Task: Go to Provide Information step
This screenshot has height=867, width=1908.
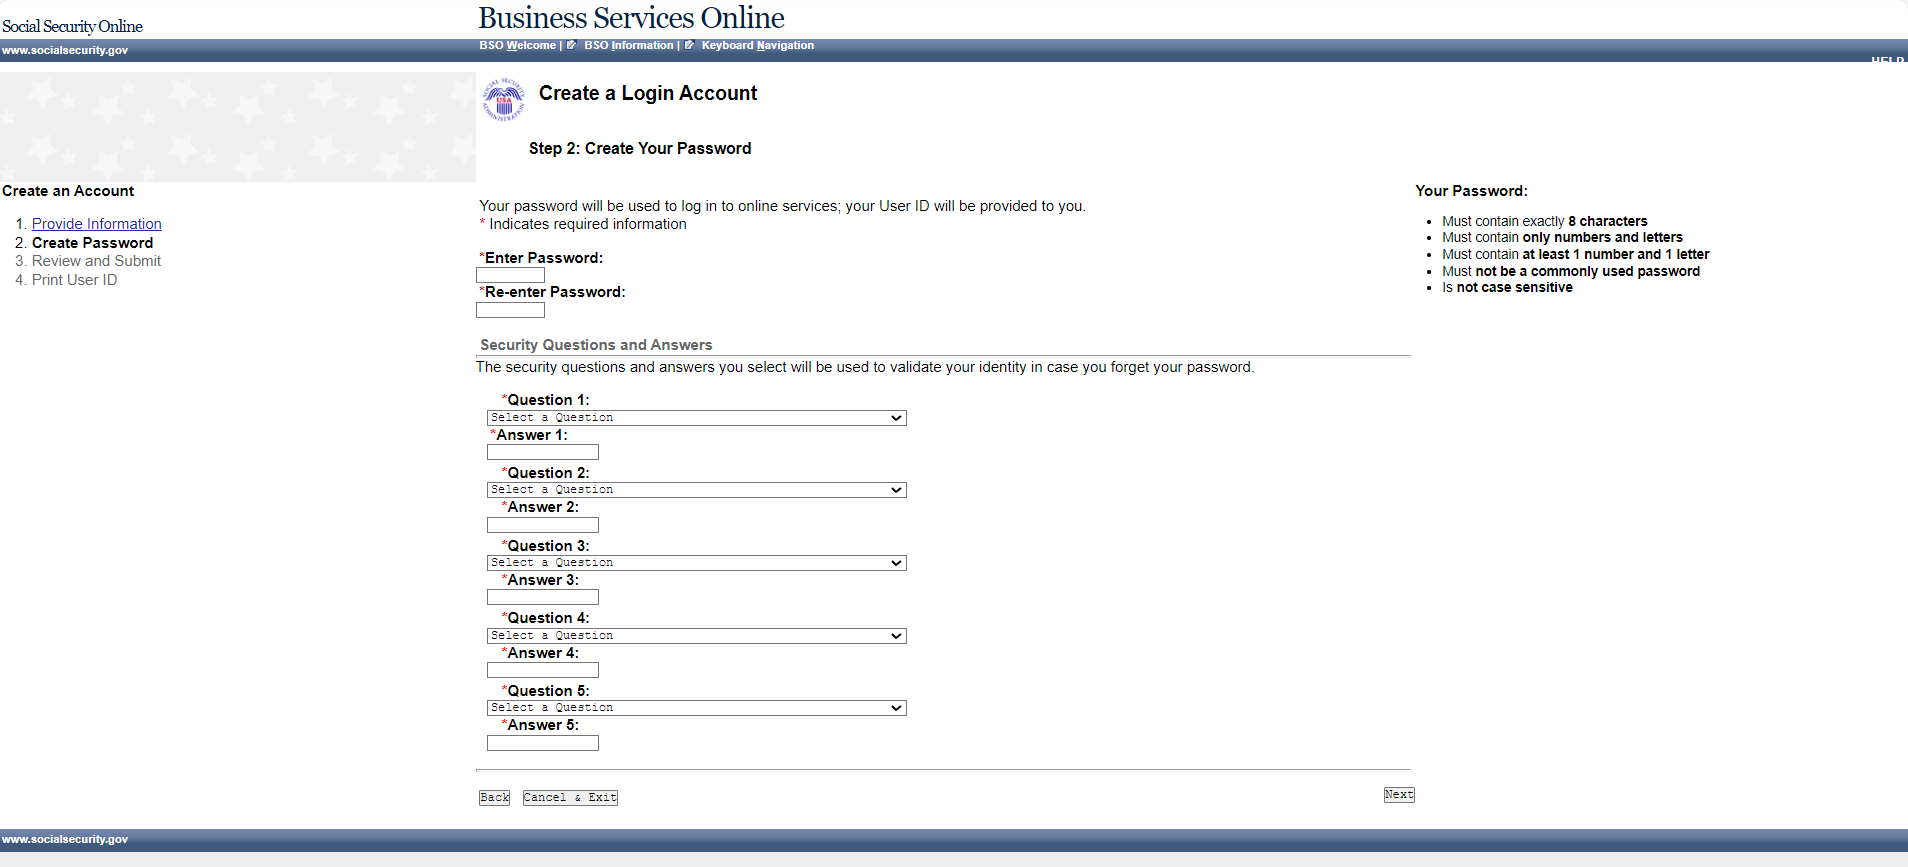Action: tap(96, 224)
